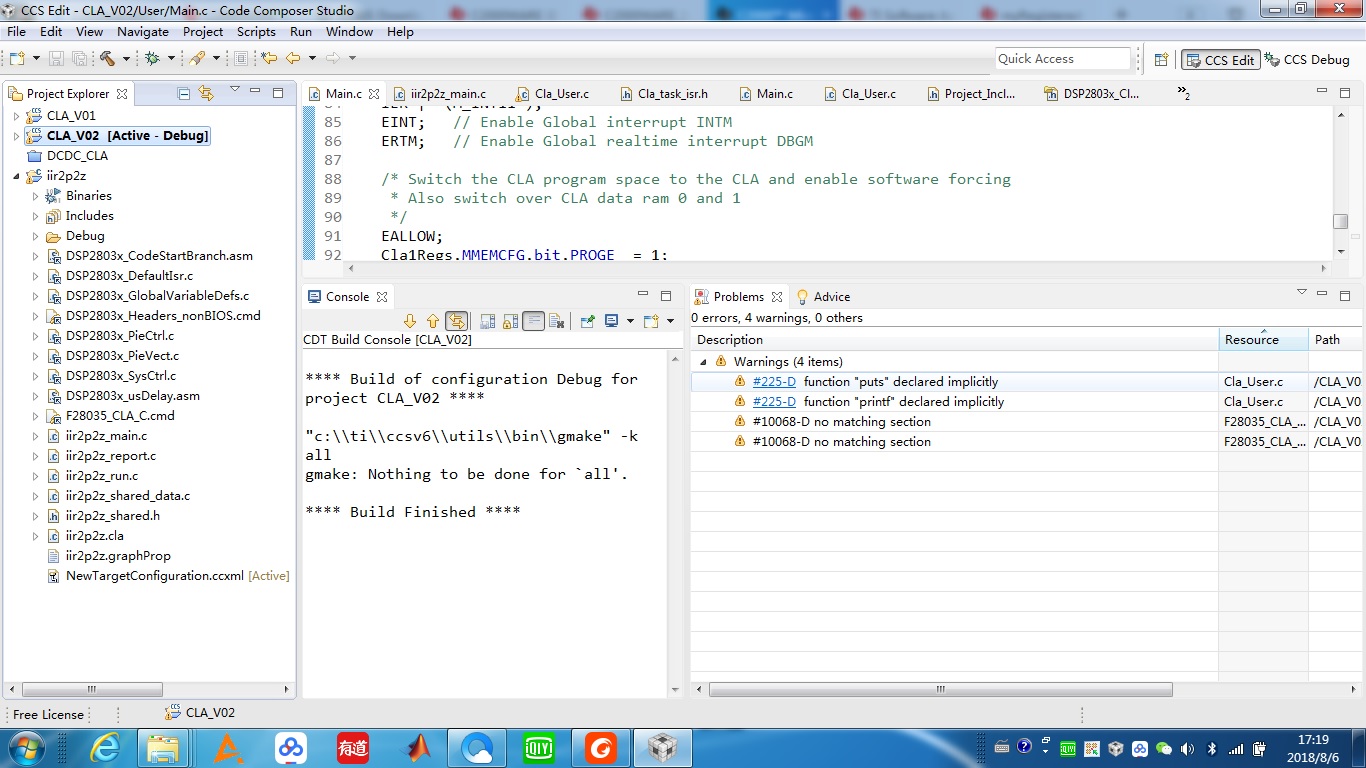Viewport: 1366px width, 768px height.
Task: Open the Navigate menu
Action: pyautogui.click(x=143, y=32)
